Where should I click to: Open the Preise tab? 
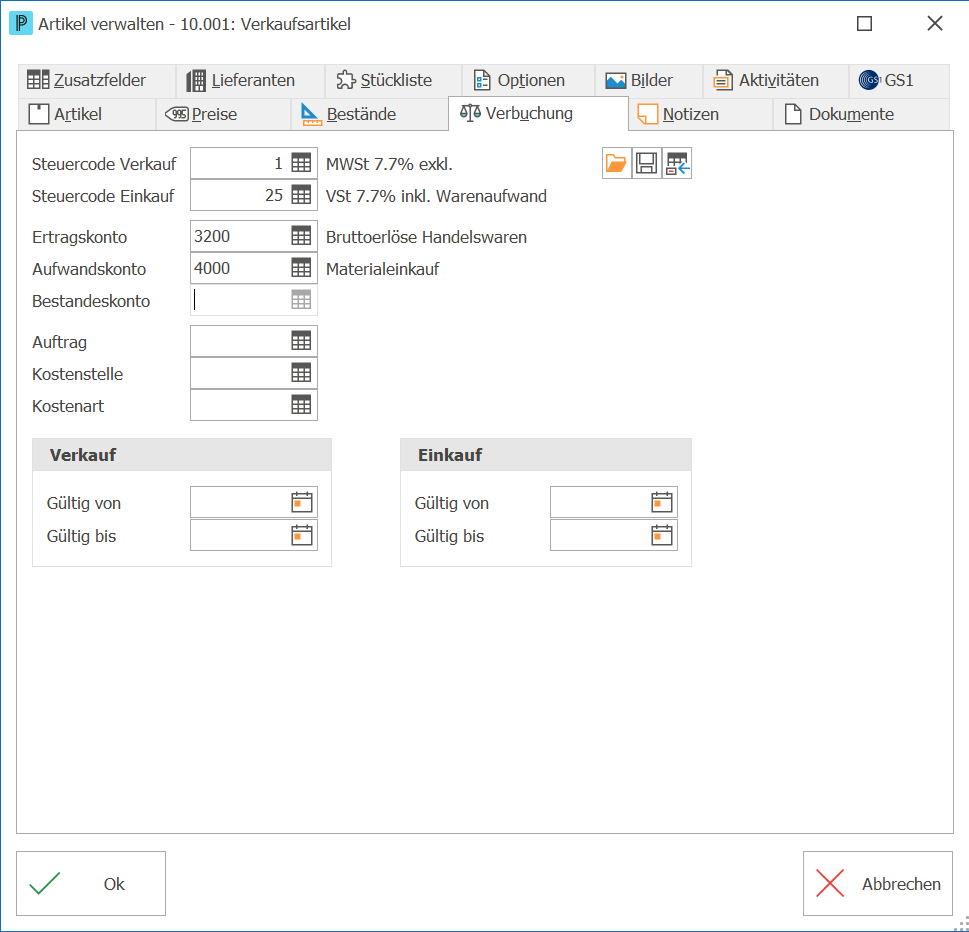(223, 114)
